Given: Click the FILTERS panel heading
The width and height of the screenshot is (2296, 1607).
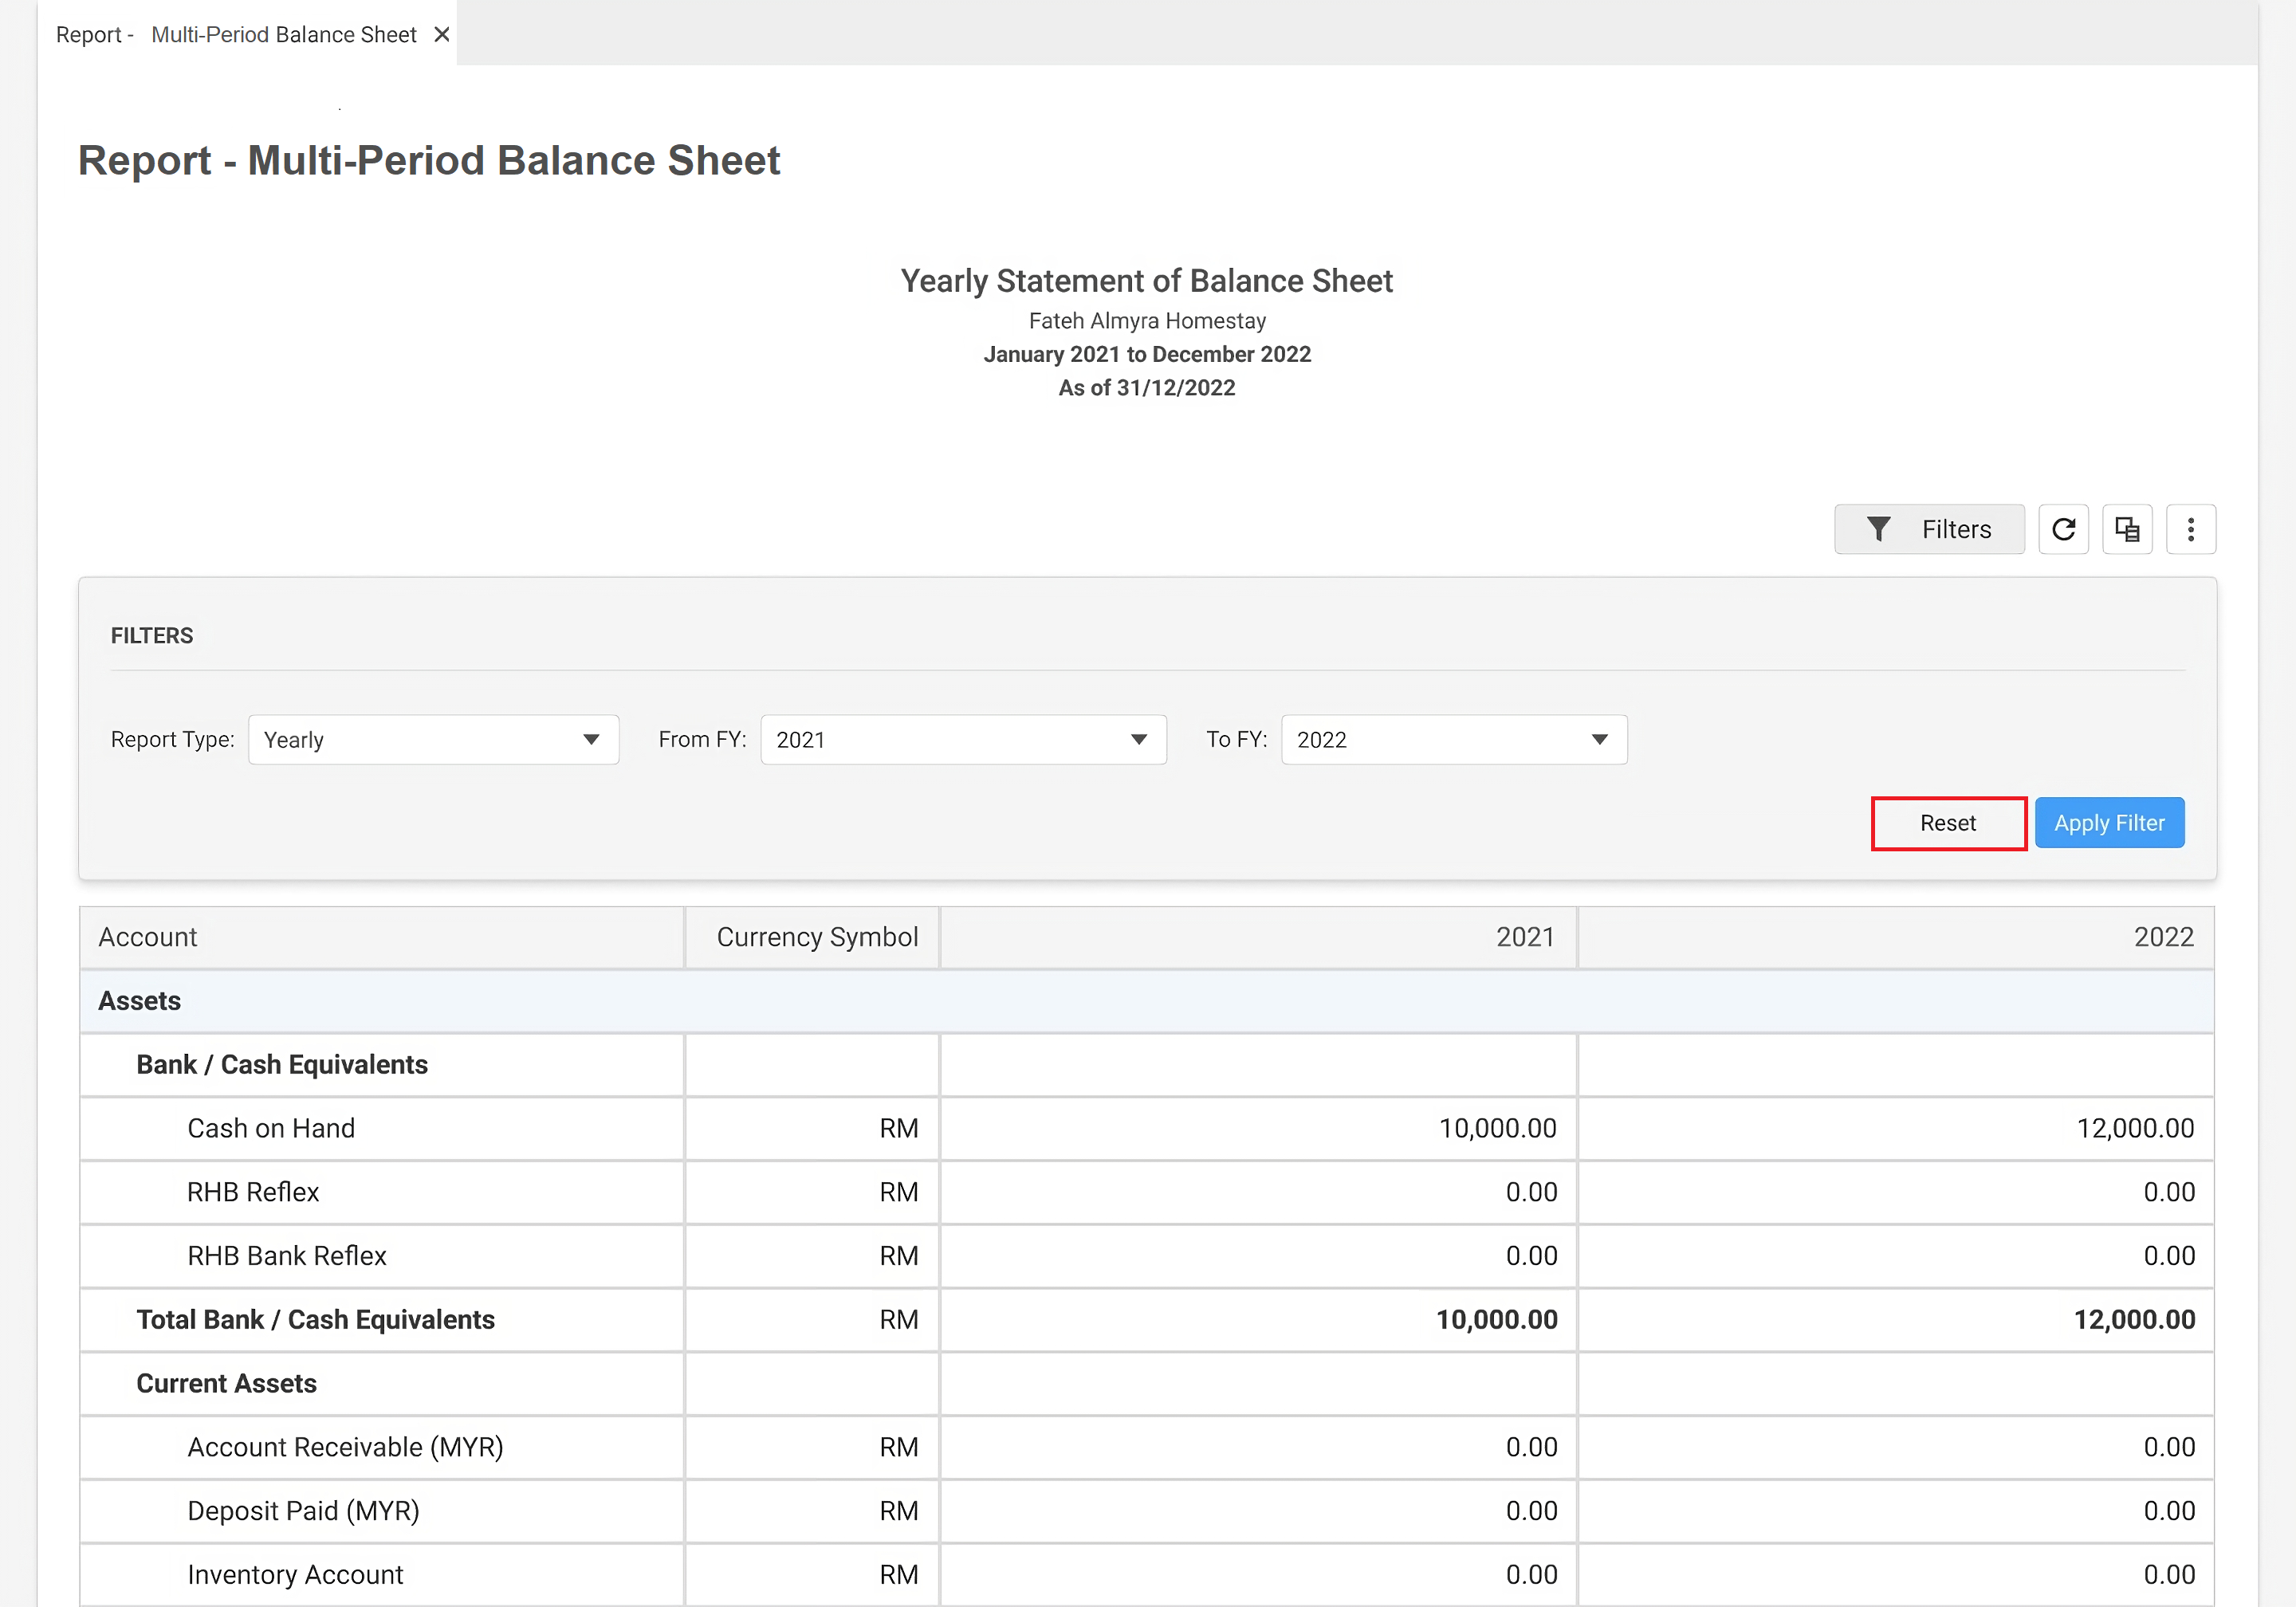Looking at the screenshot, I should (152, 636).
